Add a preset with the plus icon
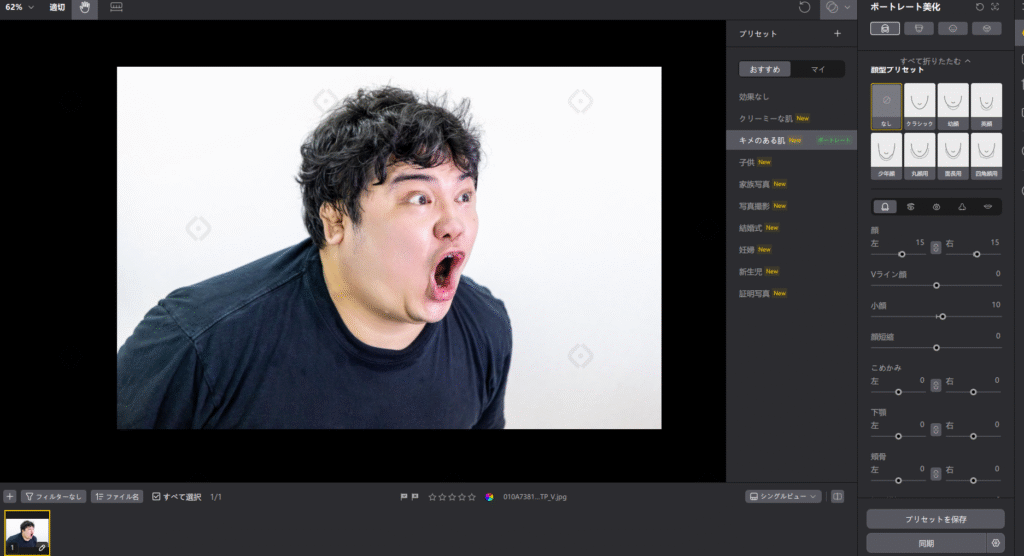The width and height of the screenshot is (1024, 556). click(837, 34)
